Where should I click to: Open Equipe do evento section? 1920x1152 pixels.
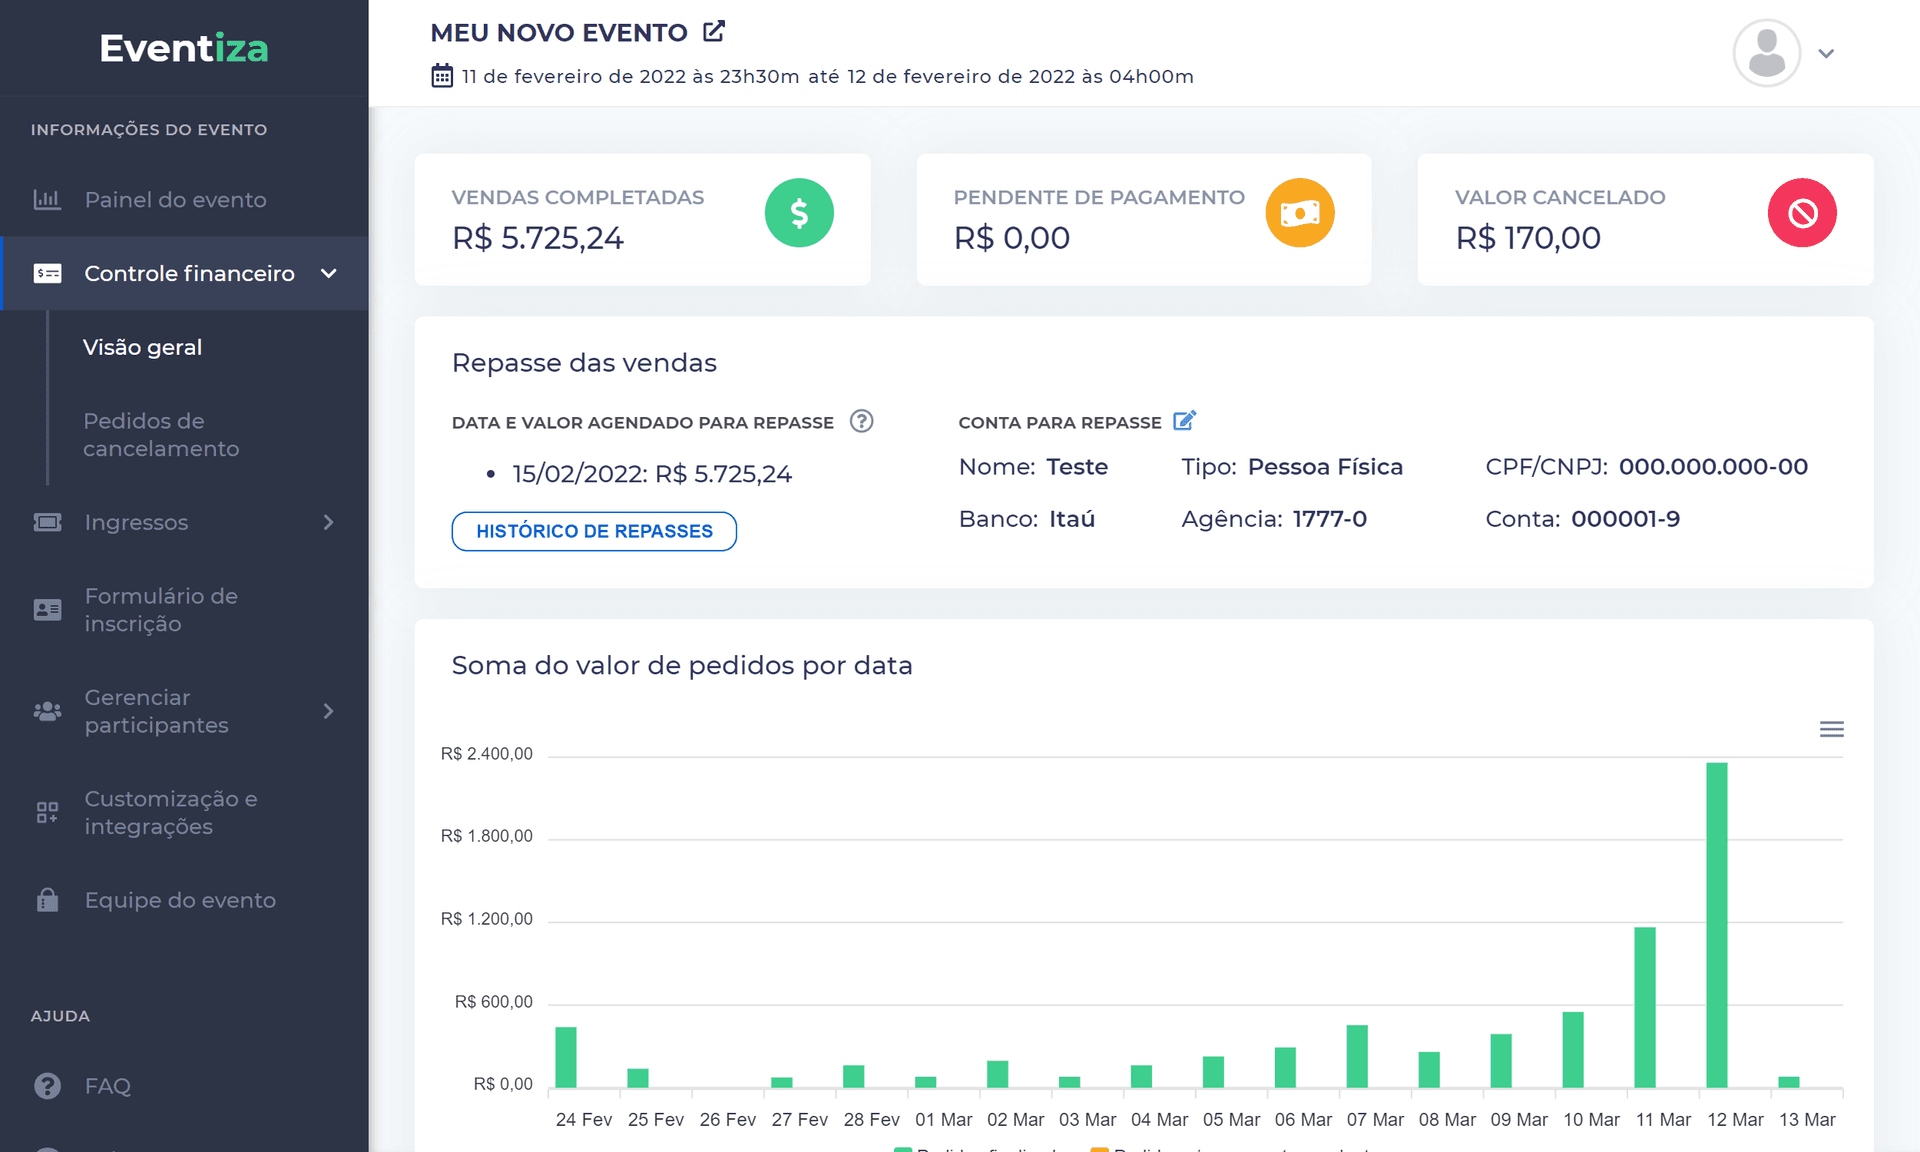tap(180, 900)
